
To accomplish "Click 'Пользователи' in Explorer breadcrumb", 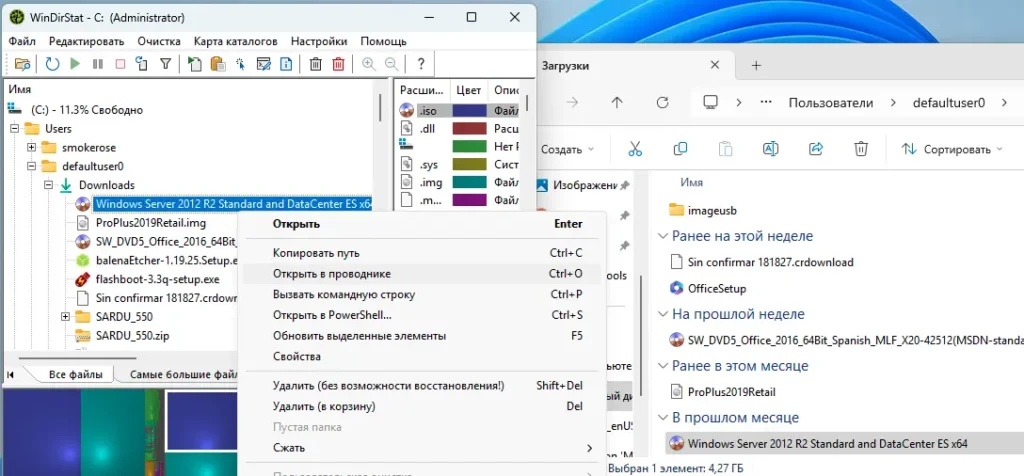I will point(830,103).
